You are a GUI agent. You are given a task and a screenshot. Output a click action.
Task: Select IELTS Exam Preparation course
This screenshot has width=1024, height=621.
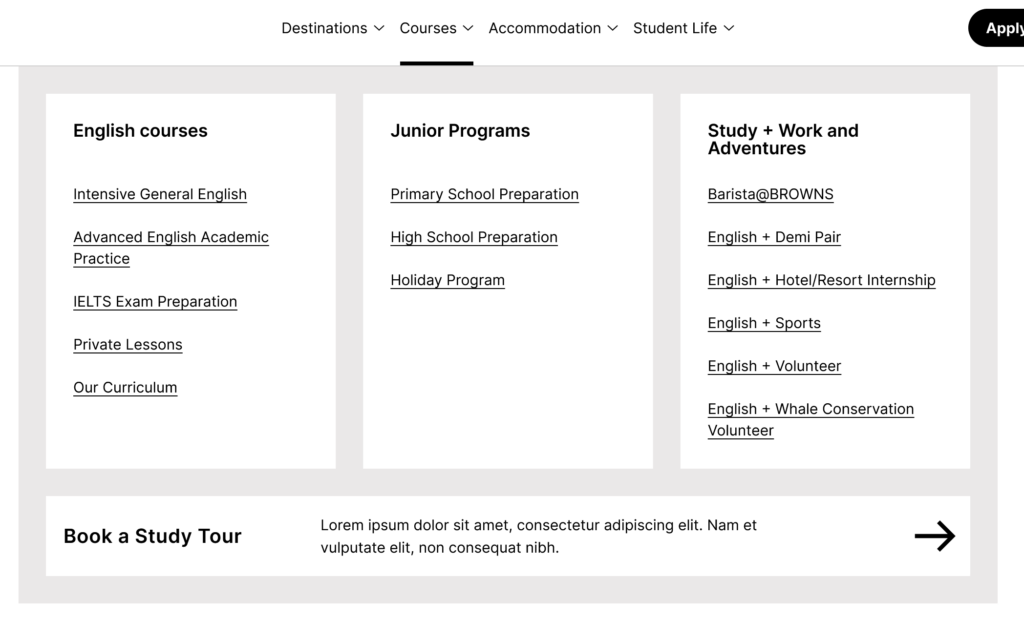click(x=155, y=302)
